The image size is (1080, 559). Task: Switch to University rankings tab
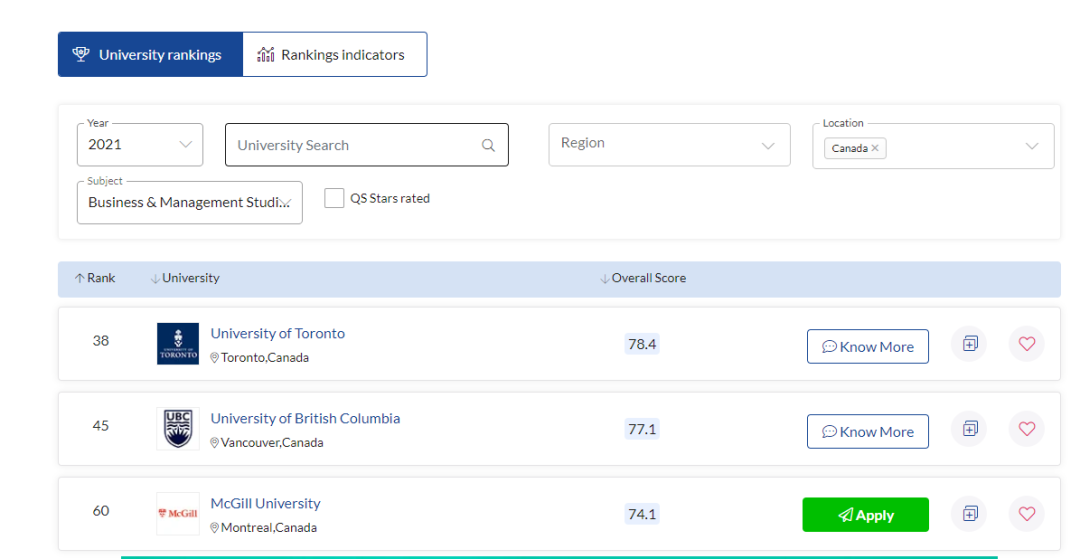[x=150, y=55]
